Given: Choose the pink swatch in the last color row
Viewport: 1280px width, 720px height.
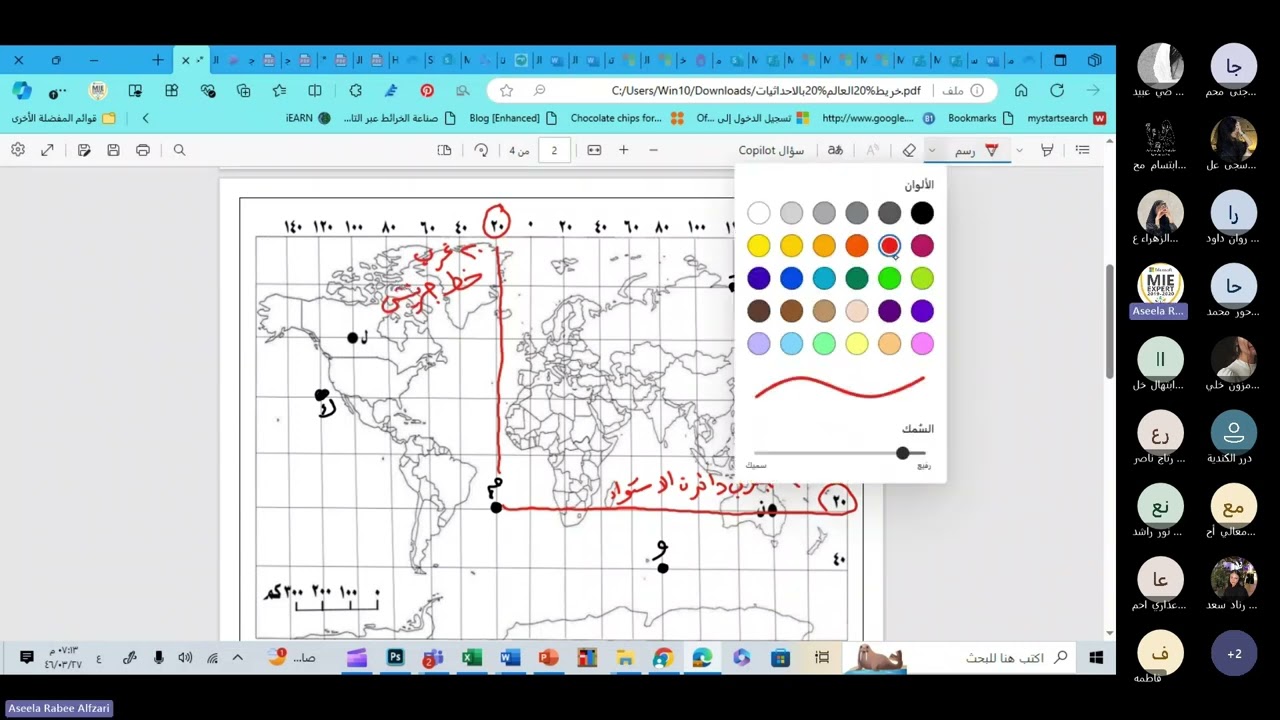Looking at the screenshot, I should (x=922, y=344).
